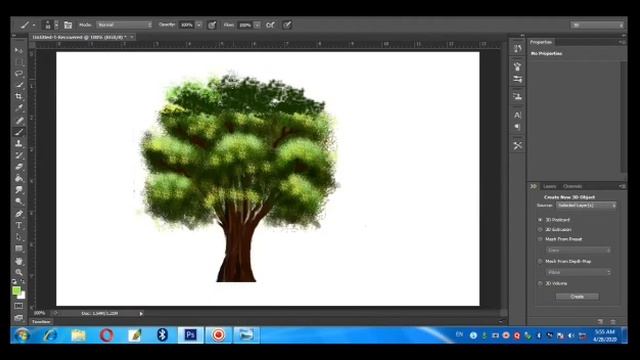Toggle the Brush panel button
This screenshot has width=640, height=360.
[x=68, y=25]
